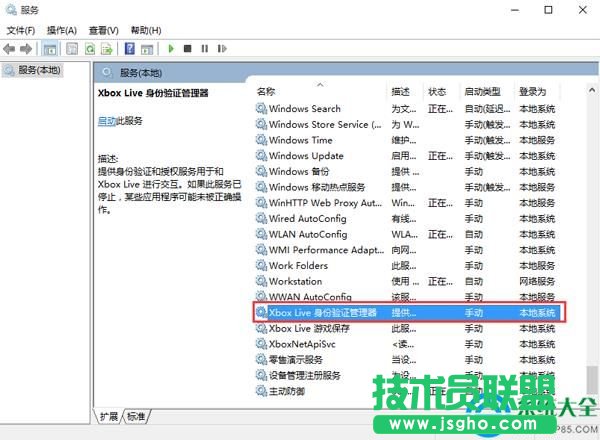Sort by the 启动类型 column header
The height and width of the screenshot is (440, 600).
tap(483, 91)
